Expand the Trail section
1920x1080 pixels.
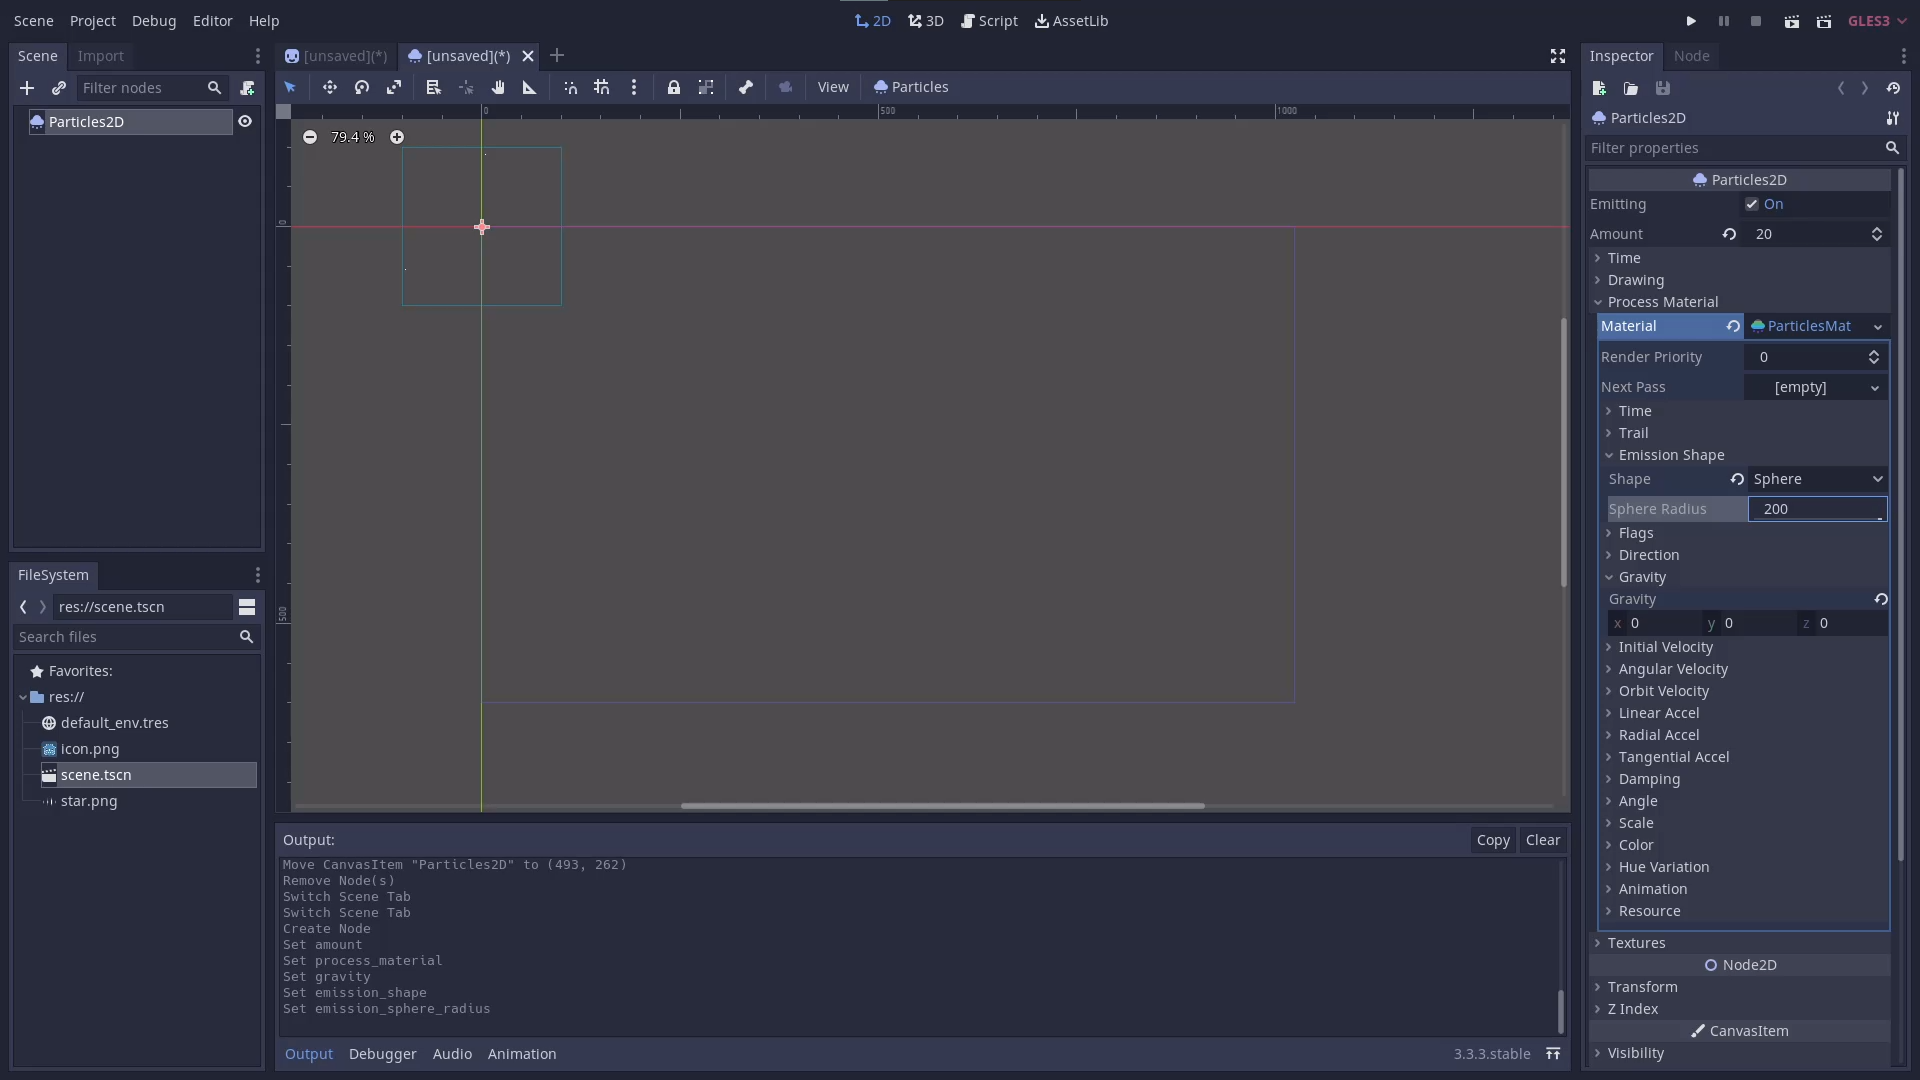click(x=1634, y=433)
